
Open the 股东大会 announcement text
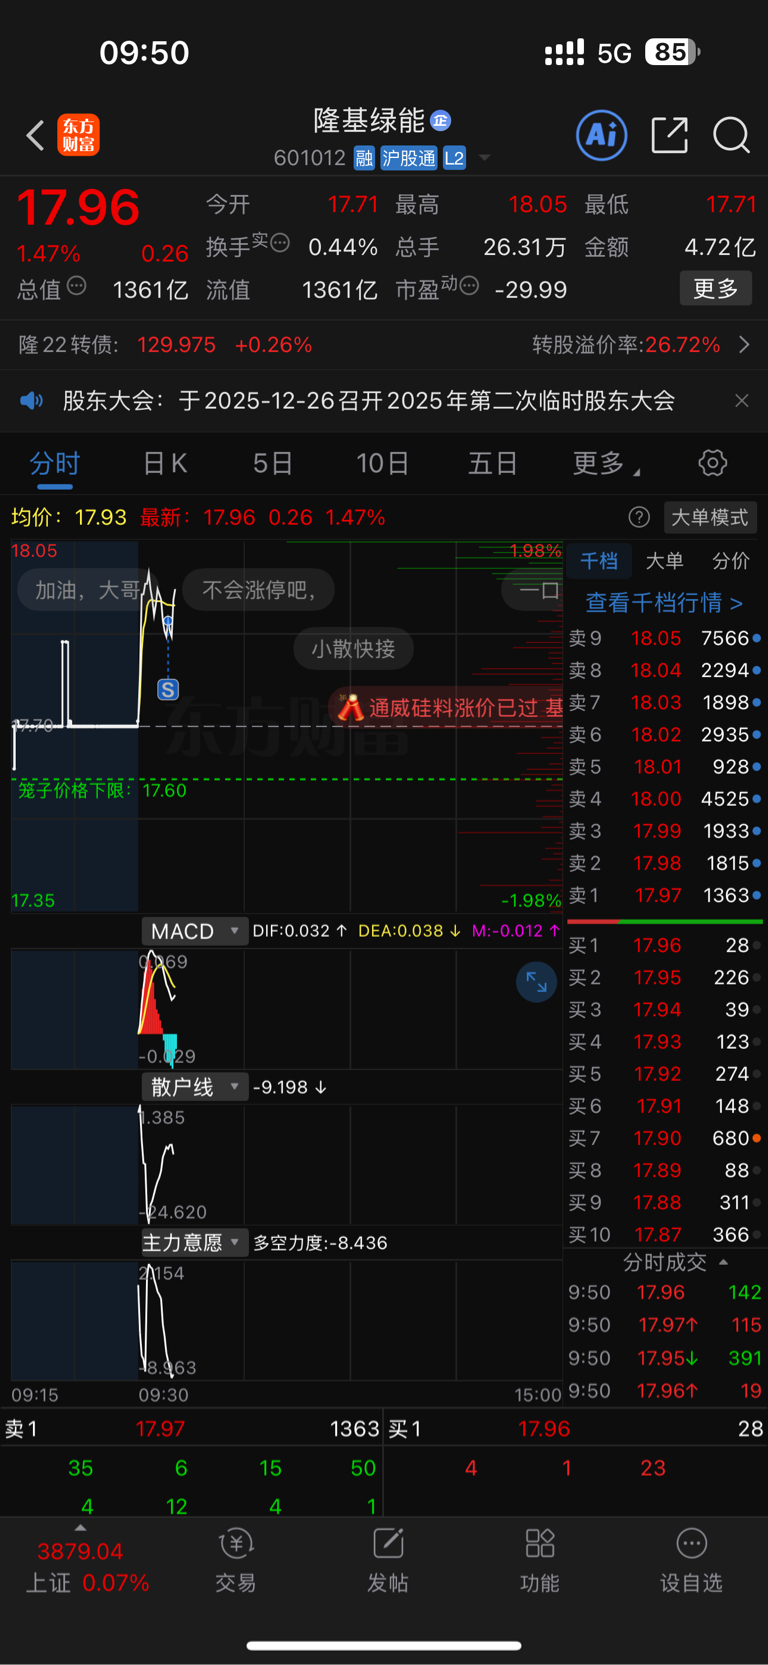coord(369,401)
